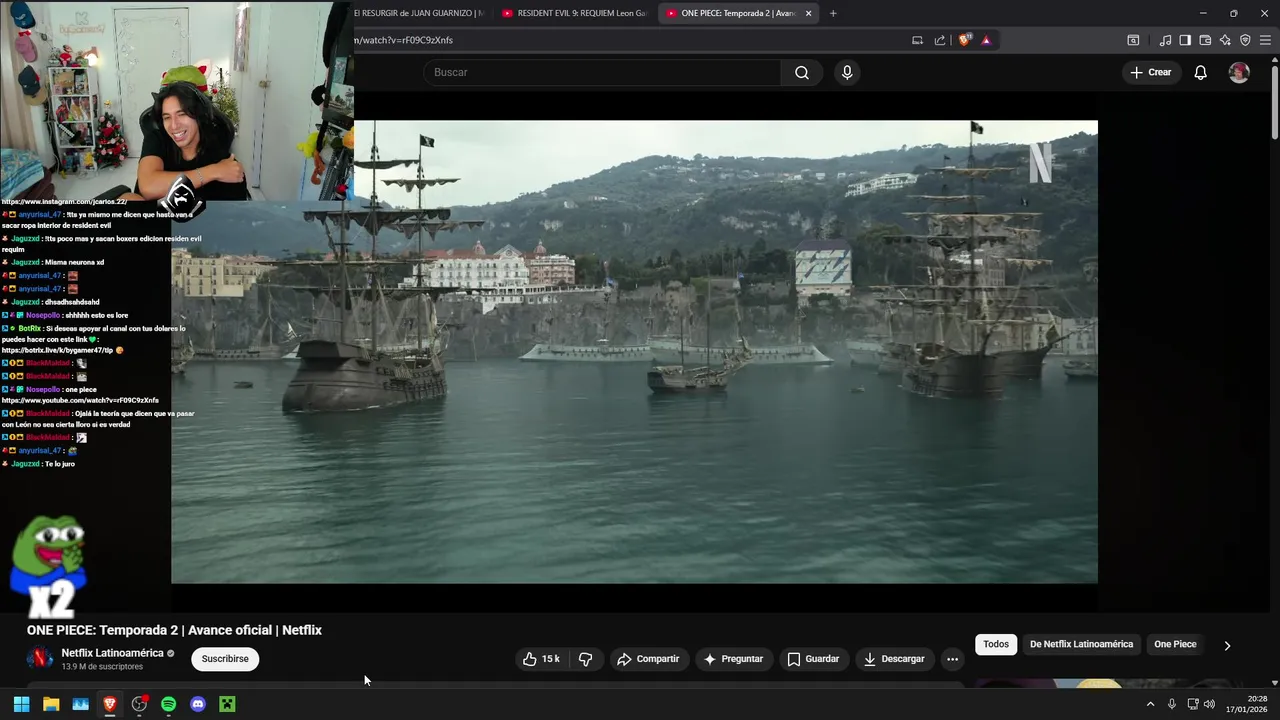Click the YouTube search magnifier button
Image resolution: width=1280 pixels, height=720 pixels.
click(x=802, y=72)
